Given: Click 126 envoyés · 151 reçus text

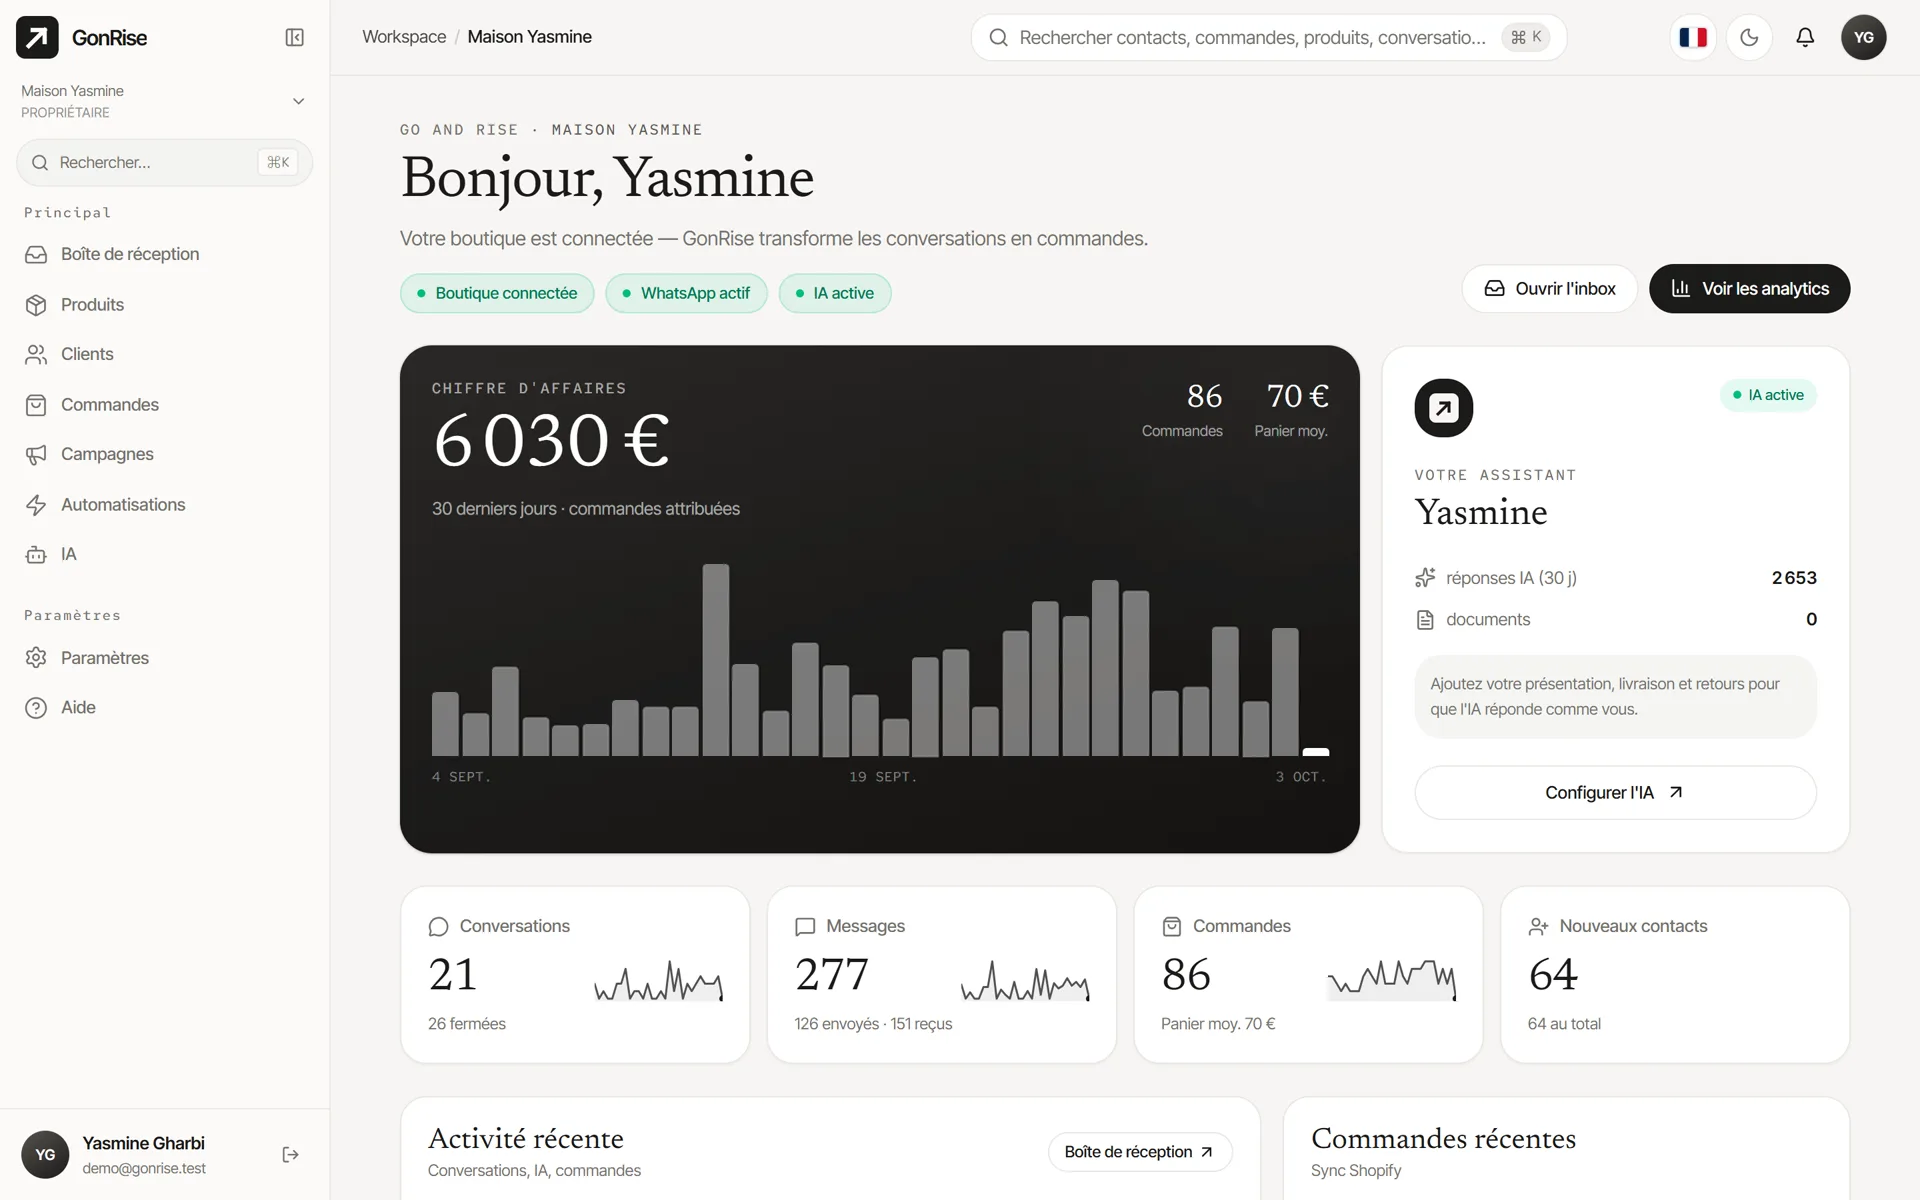Looking at the screenshot, I should 873,1024.
